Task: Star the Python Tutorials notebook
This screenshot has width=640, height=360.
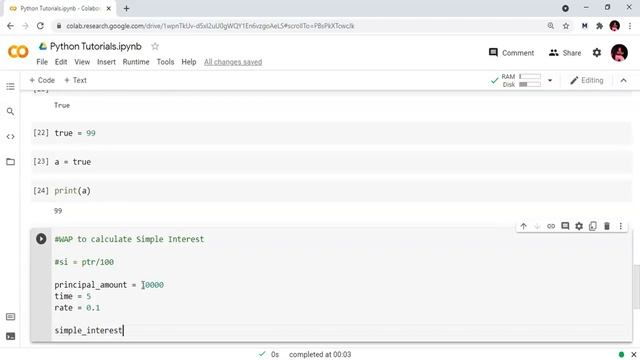Action: (x=155, y=47)
